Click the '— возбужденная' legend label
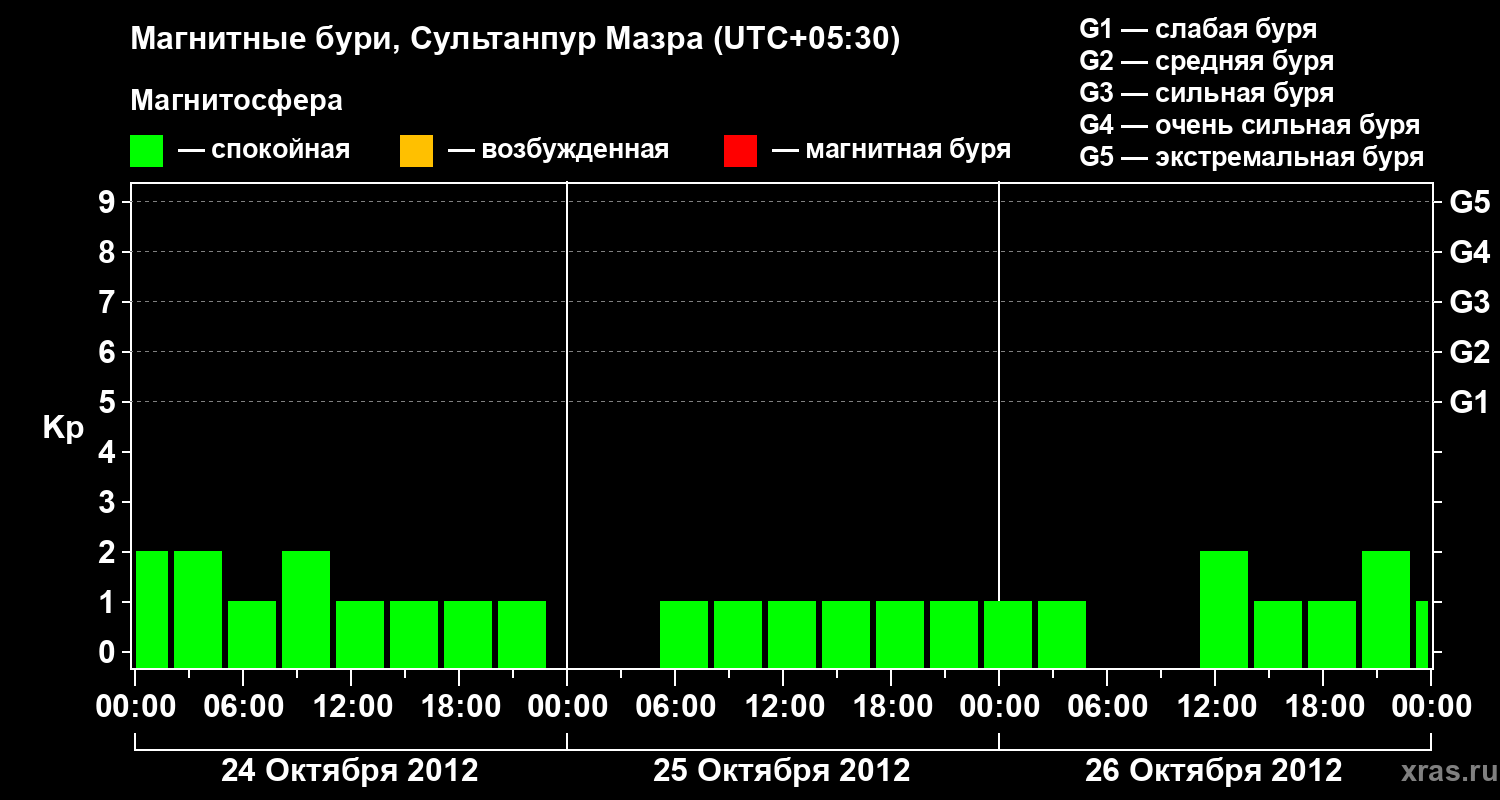 coord(558,151)
